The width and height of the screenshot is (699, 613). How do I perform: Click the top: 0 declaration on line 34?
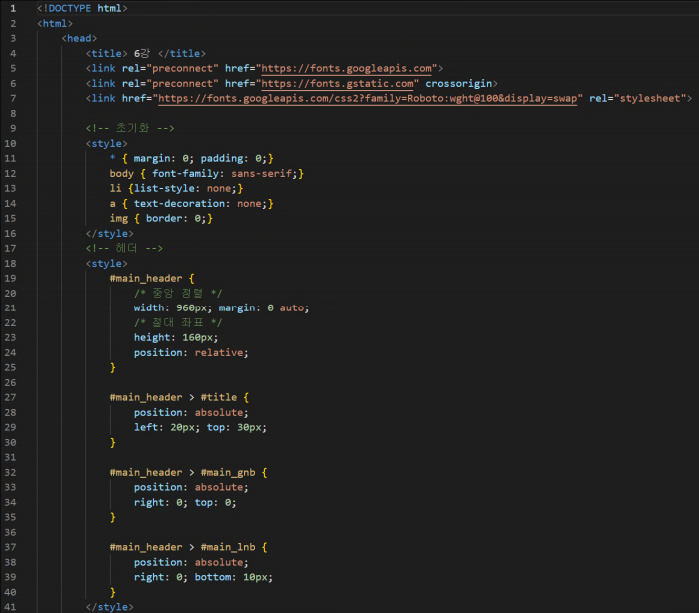[x=215, y=502]
